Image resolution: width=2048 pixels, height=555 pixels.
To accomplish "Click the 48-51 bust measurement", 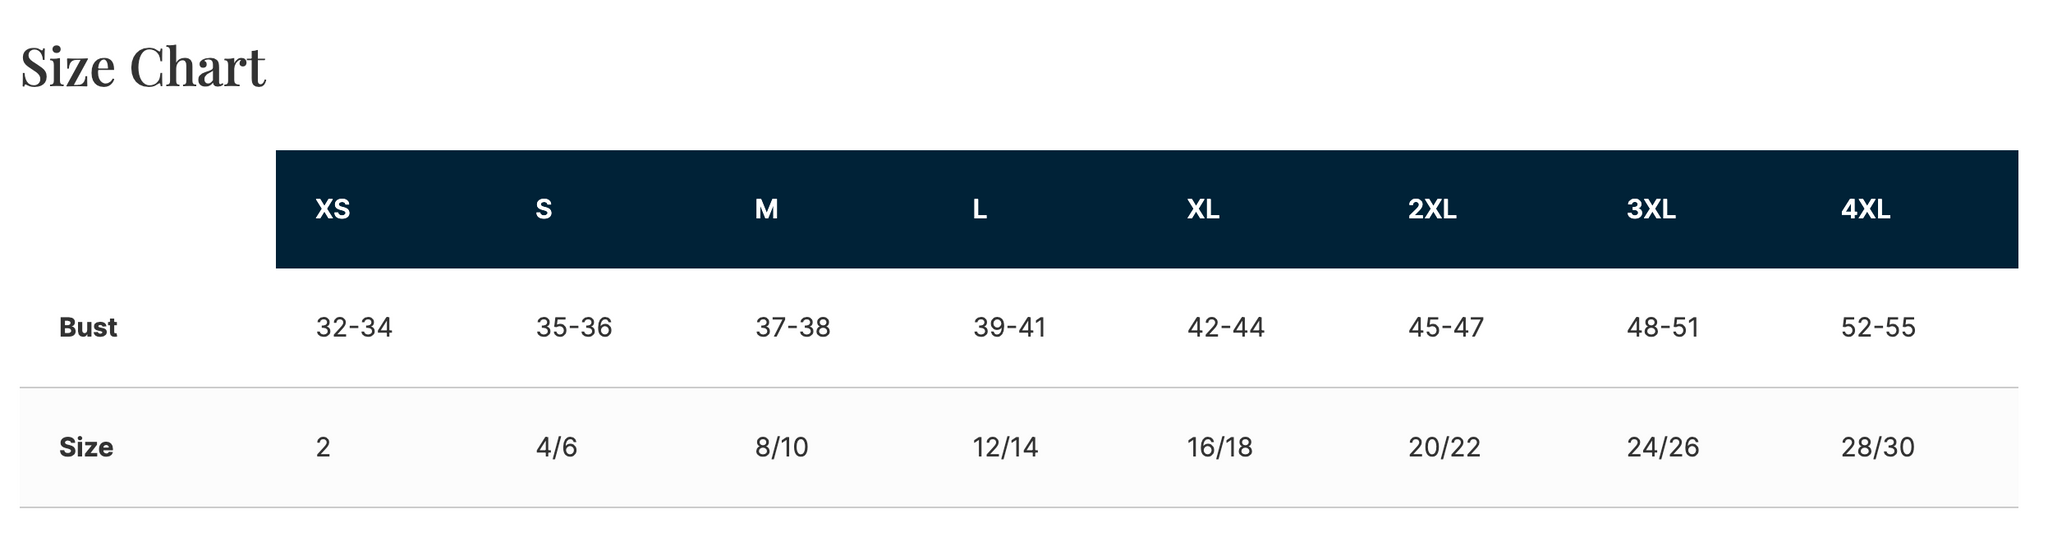I will 1663,328.
